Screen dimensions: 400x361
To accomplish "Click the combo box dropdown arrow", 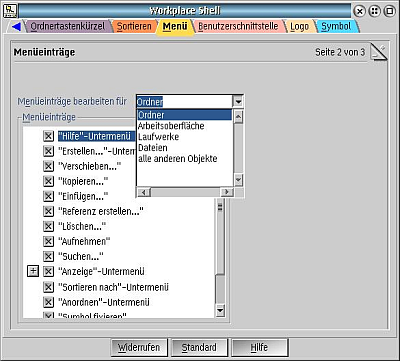I will [238, 101].
